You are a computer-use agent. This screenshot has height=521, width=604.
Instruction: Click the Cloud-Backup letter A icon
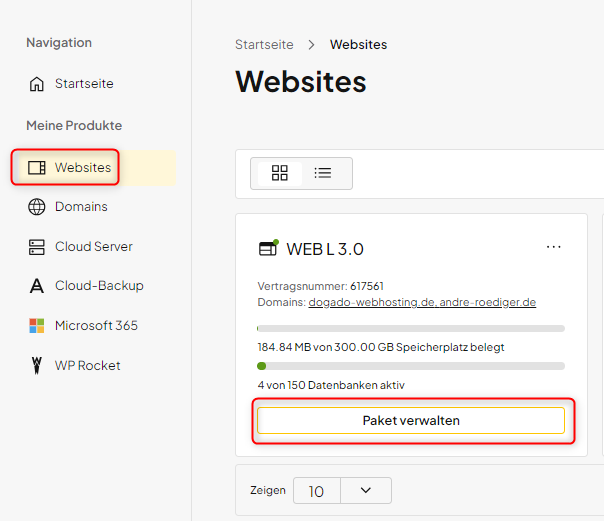point(37,286)
